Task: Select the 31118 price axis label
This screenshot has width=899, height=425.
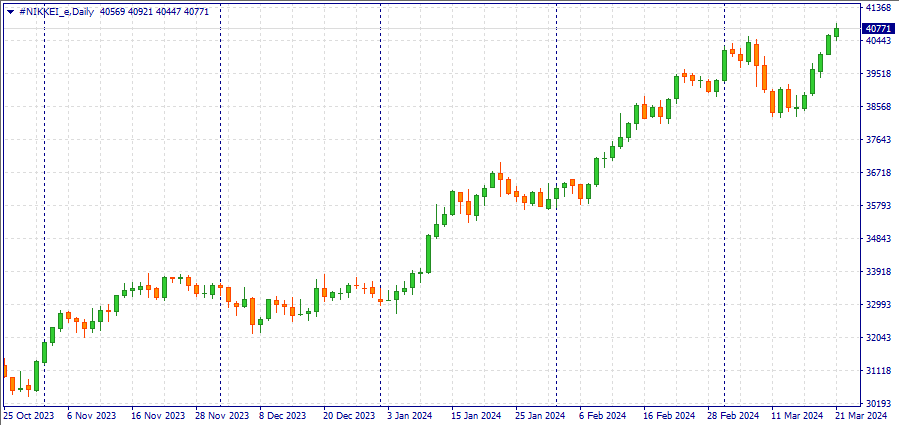Action: tap(878, 371)
